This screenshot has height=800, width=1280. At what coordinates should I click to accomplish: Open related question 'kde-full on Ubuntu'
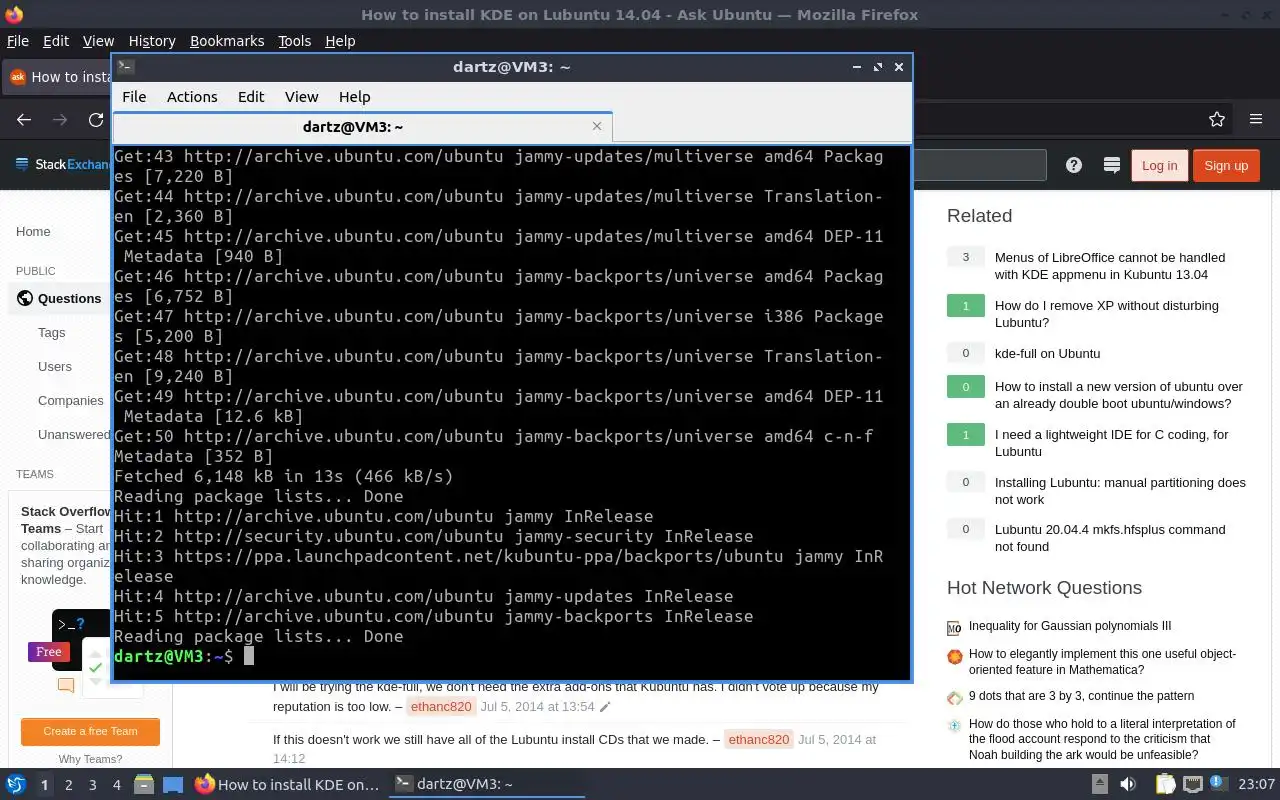click(1047, 353)
